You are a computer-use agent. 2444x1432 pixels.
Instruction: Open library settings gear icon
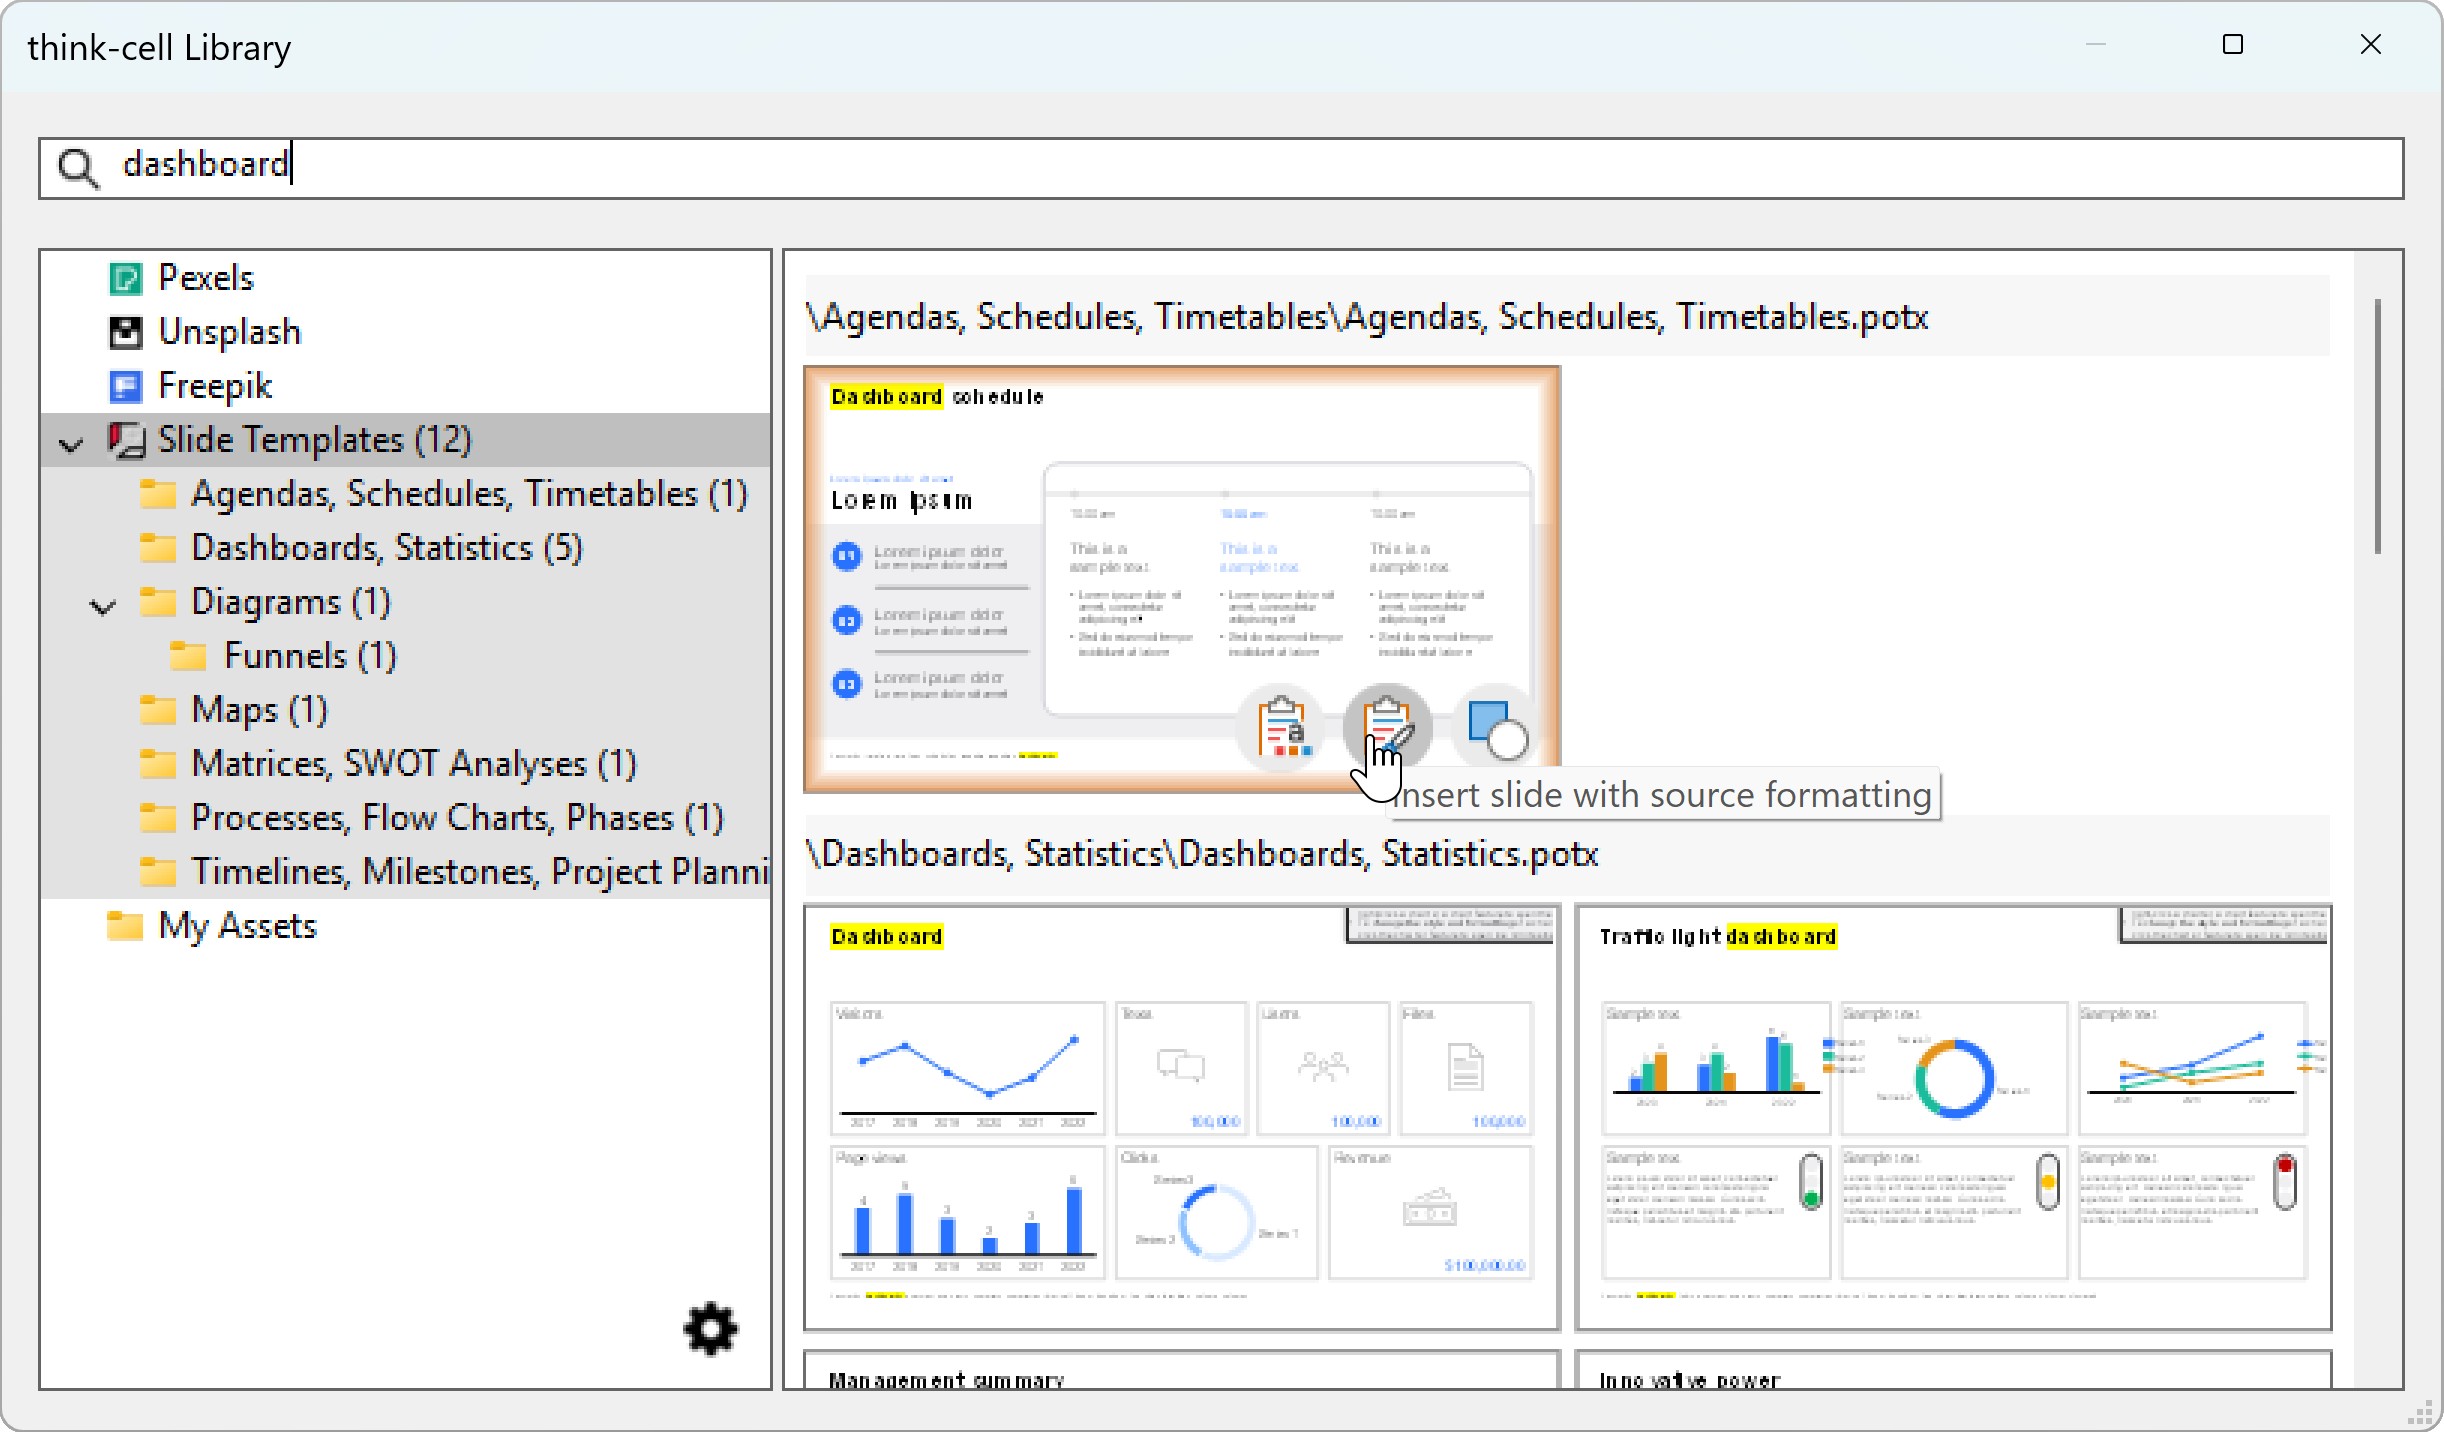(710, 1329)
